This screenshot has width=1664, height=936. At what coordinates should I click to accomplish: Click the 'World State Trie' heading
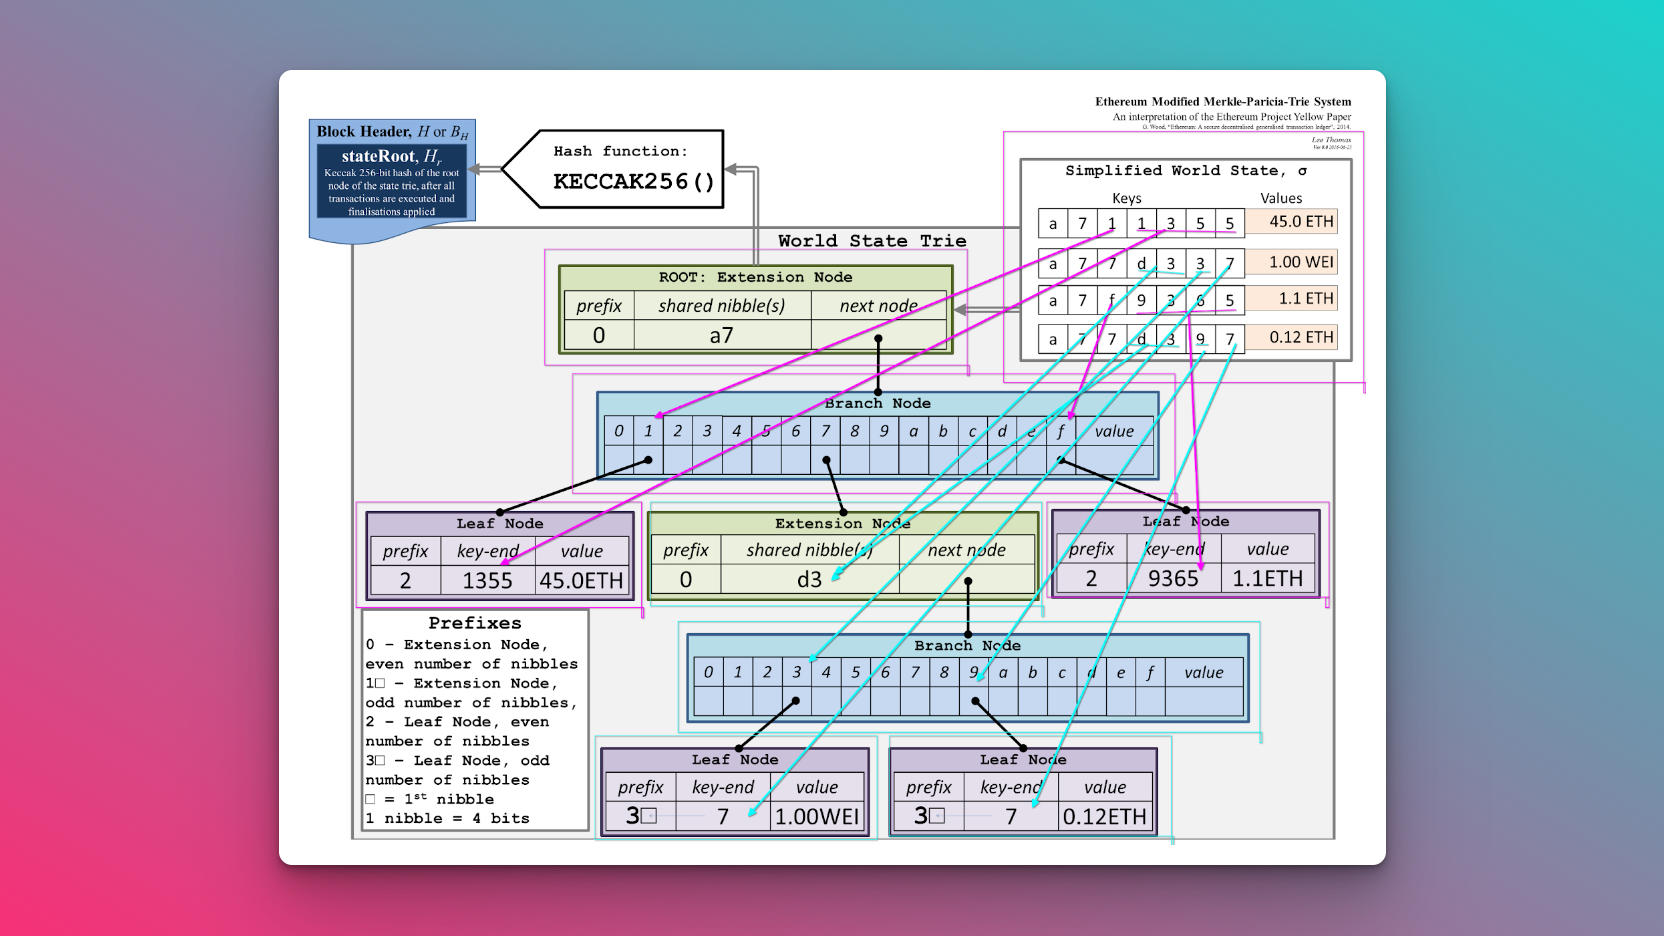click(x=873, y=241)
